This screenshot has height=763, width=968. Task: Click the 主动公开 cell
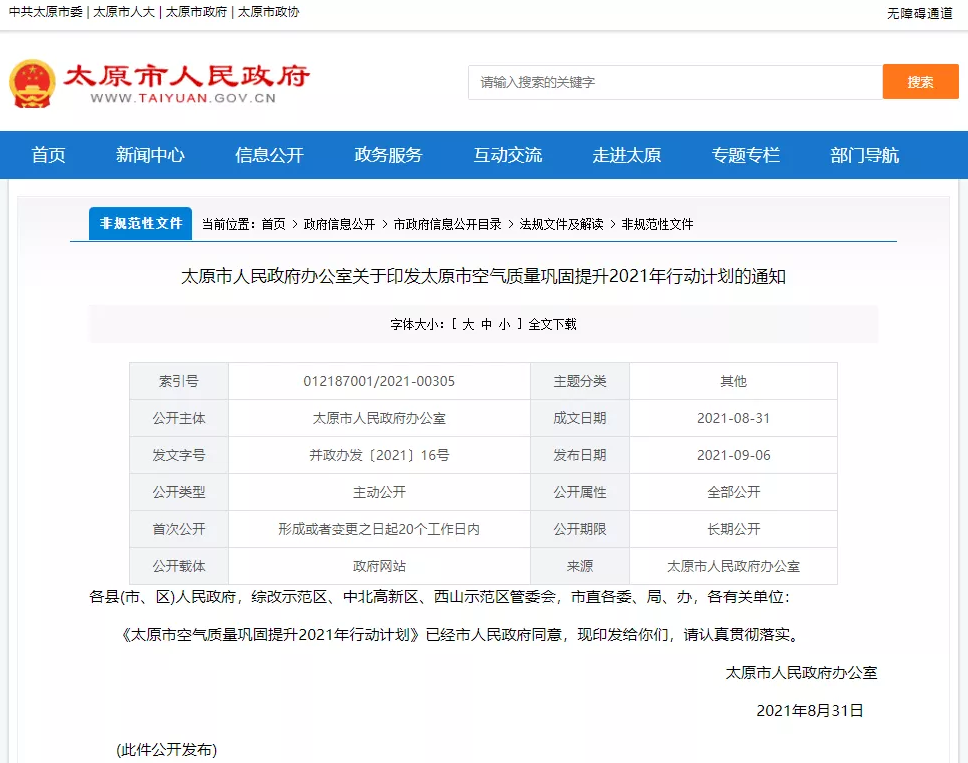click(379, 493)
